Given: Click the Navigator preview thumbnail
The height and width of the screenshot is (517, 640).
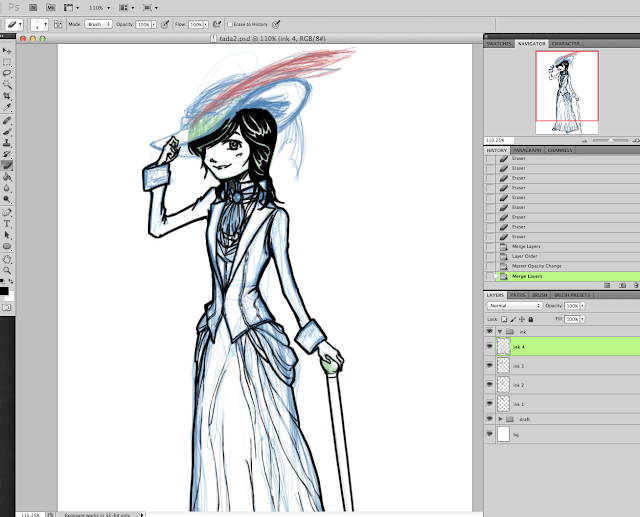Looking at the screenshot, I should [567, 91].
